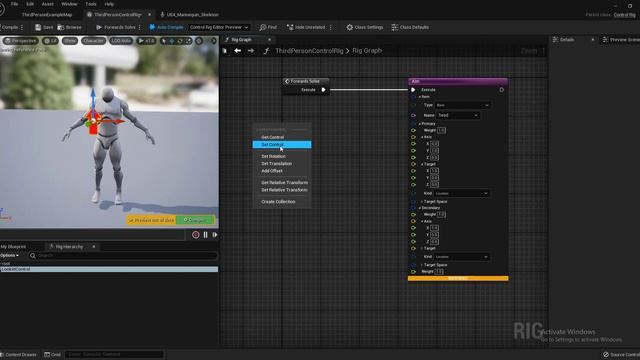Start recording with the red record button
The height and width of the screenshot is (360, 640).
(x=196, y=235)
